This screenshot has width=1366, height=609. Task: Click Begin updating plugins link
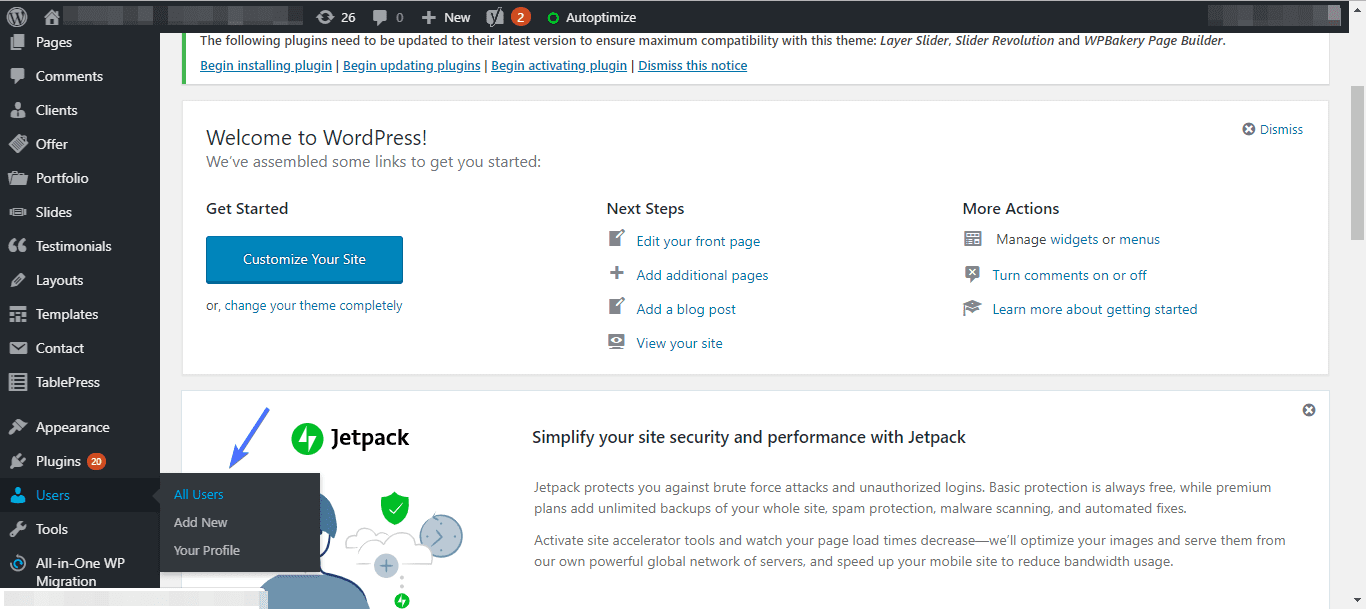[412, 65]
